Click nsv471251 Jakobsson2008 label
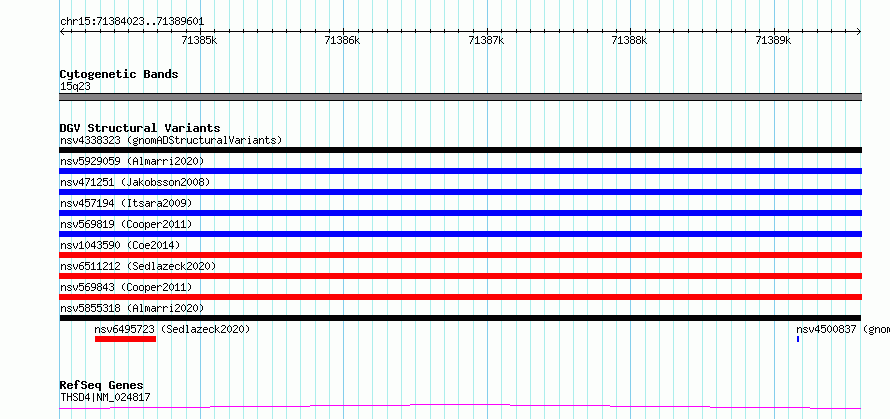The image size is (890, 419). pos(135,182)
